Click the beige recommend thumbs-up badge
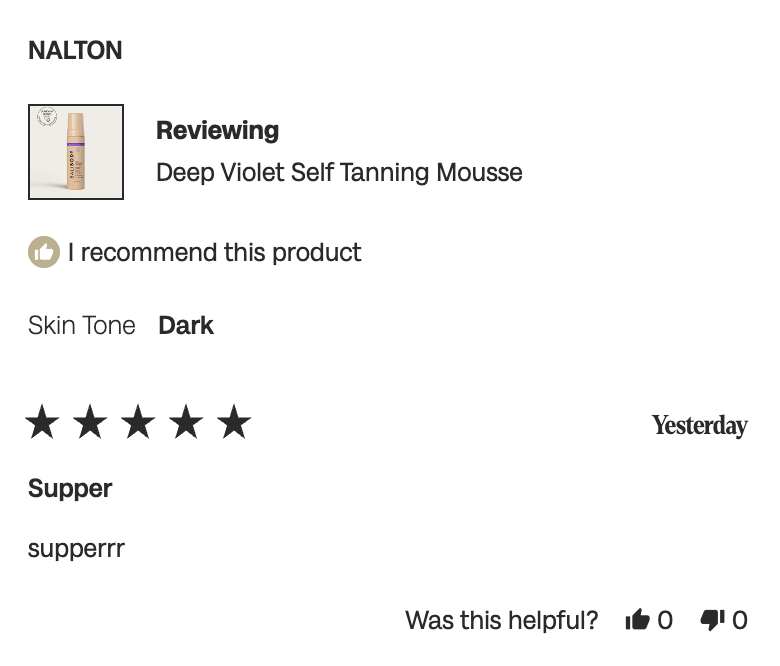This screenshot has width=780, height=666. click(x=44, y=253)
